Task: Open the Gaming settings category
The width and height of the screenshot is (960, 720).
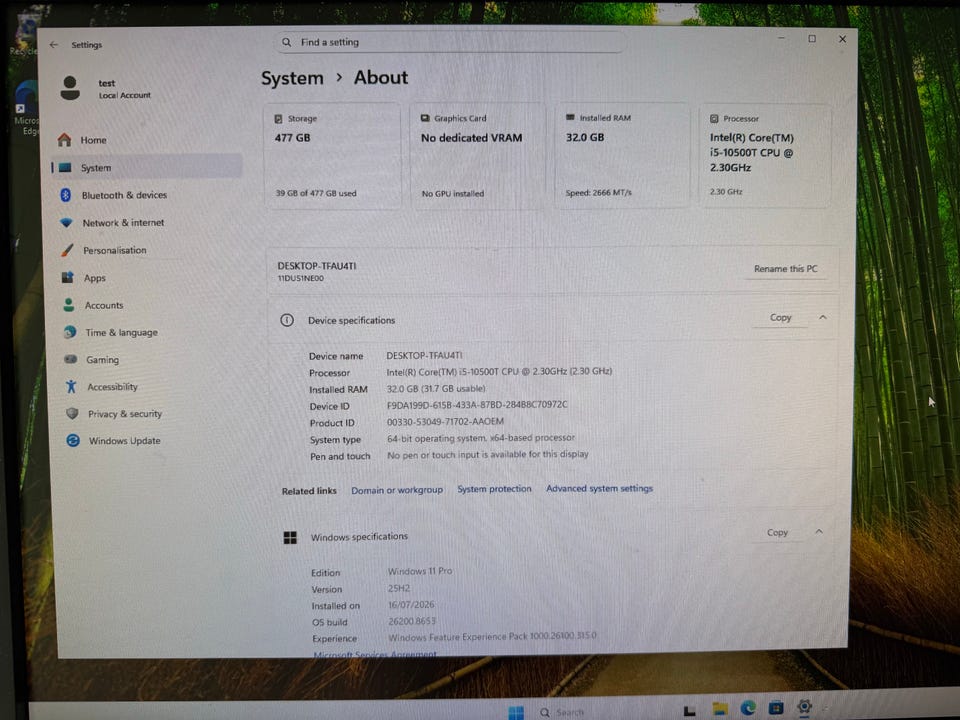Action: click(92, 359)
